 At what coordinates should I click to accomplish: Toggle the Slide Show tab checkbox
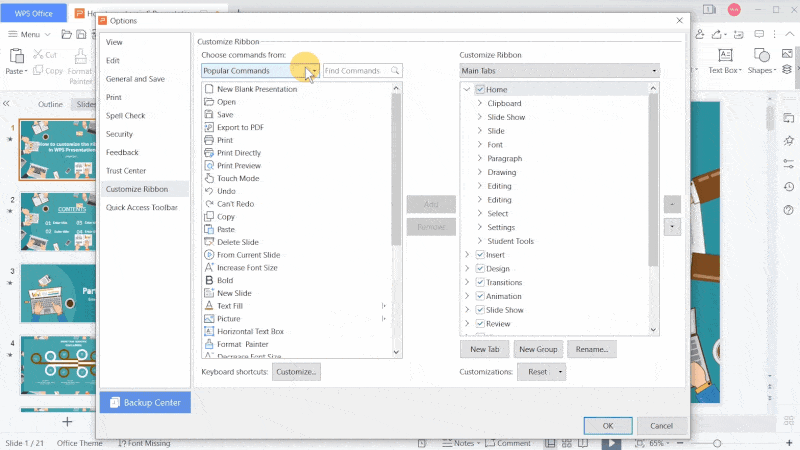pos(480,310)
